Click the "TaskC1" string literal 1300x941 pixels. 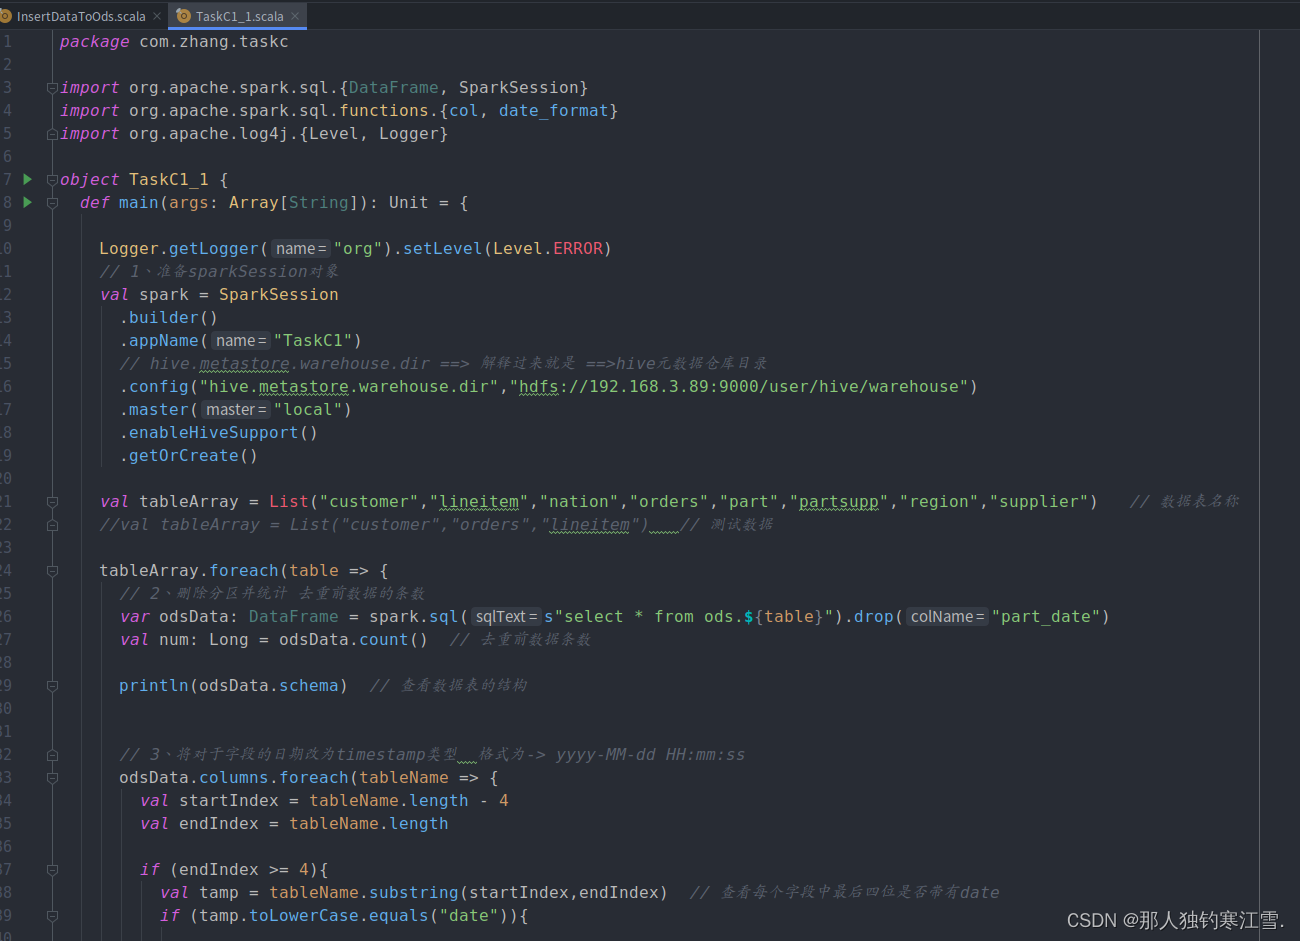coord(313,341)
